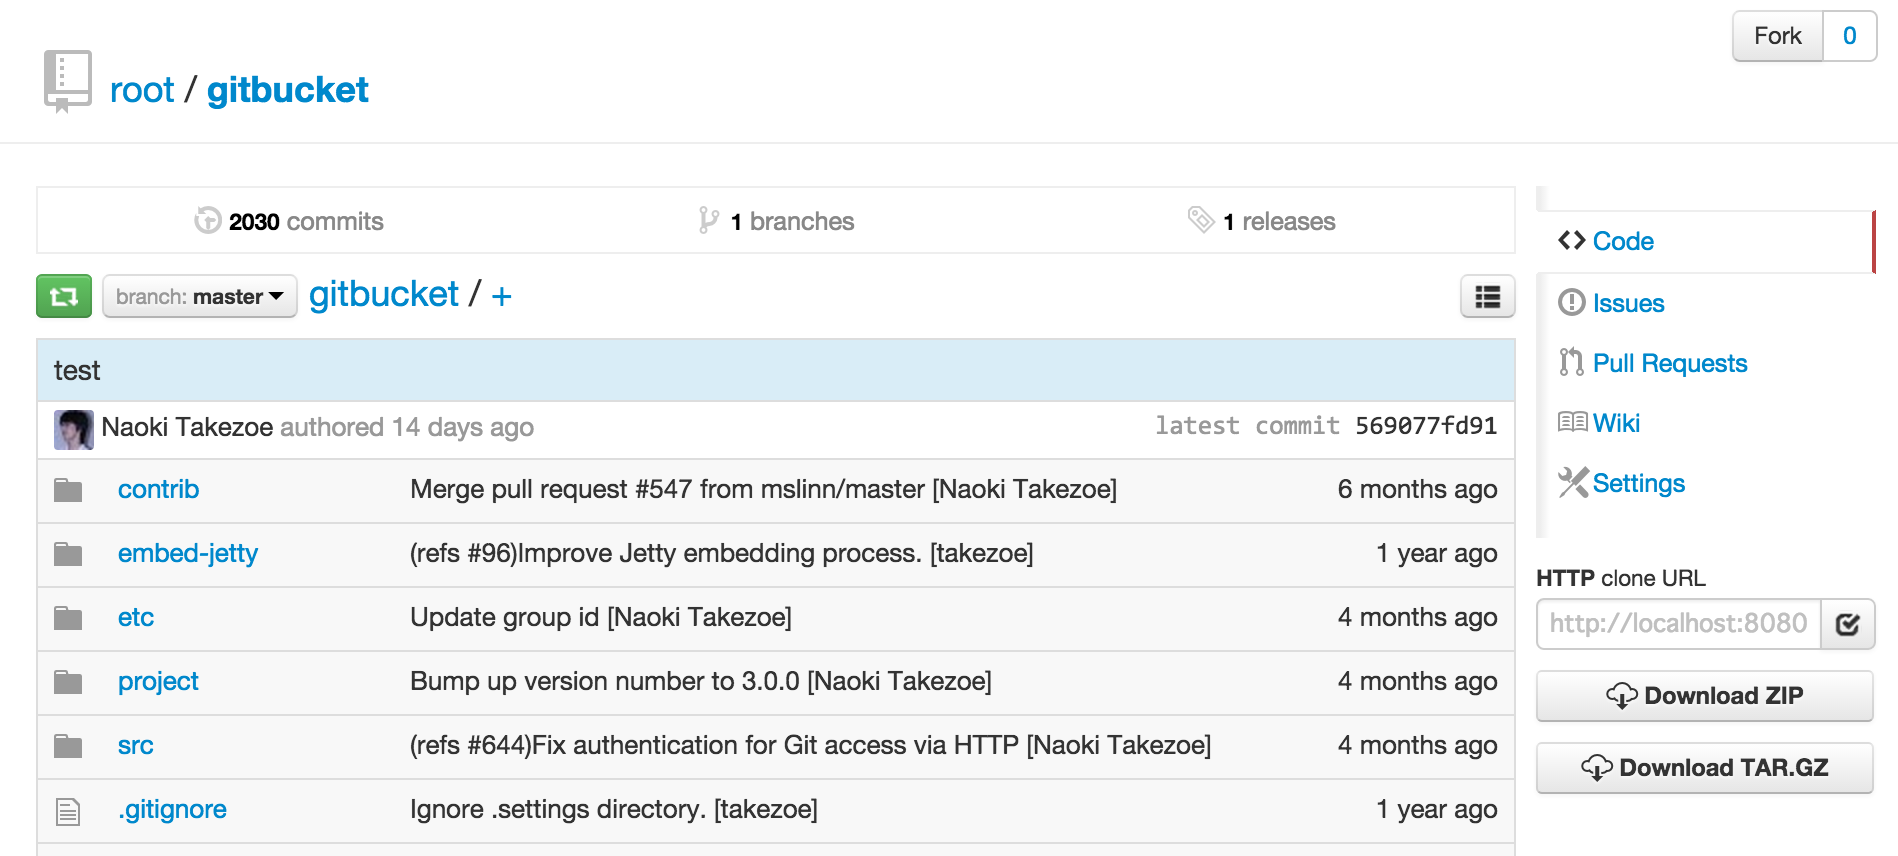Click the commits history clock icon
Screen dimensions: 1898x856
[x=208, y=220]
